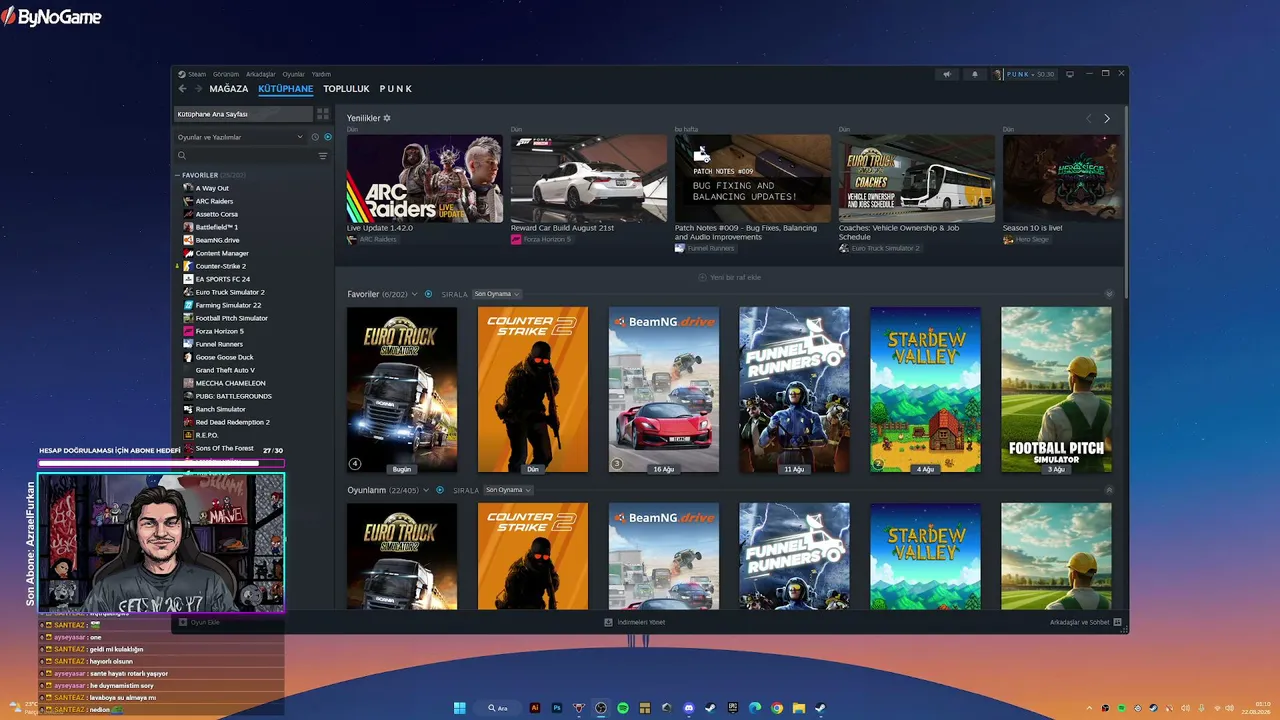
Task: Collapse the Oyunlarım shelf chevron
Action: click(1109, 490)
